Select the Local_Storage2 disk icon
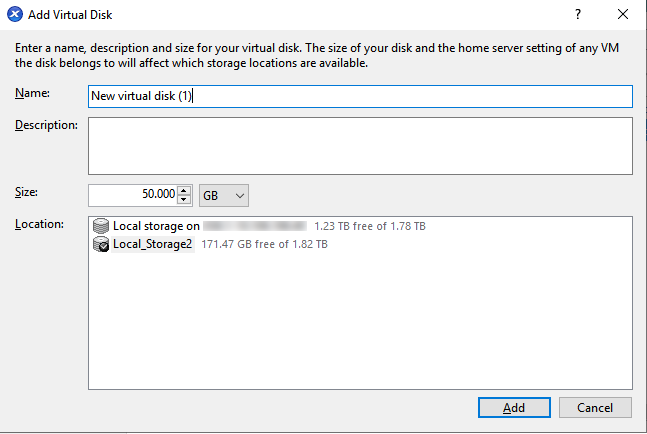647x434 pixels. pyautogui.click(x=101, y=244)
